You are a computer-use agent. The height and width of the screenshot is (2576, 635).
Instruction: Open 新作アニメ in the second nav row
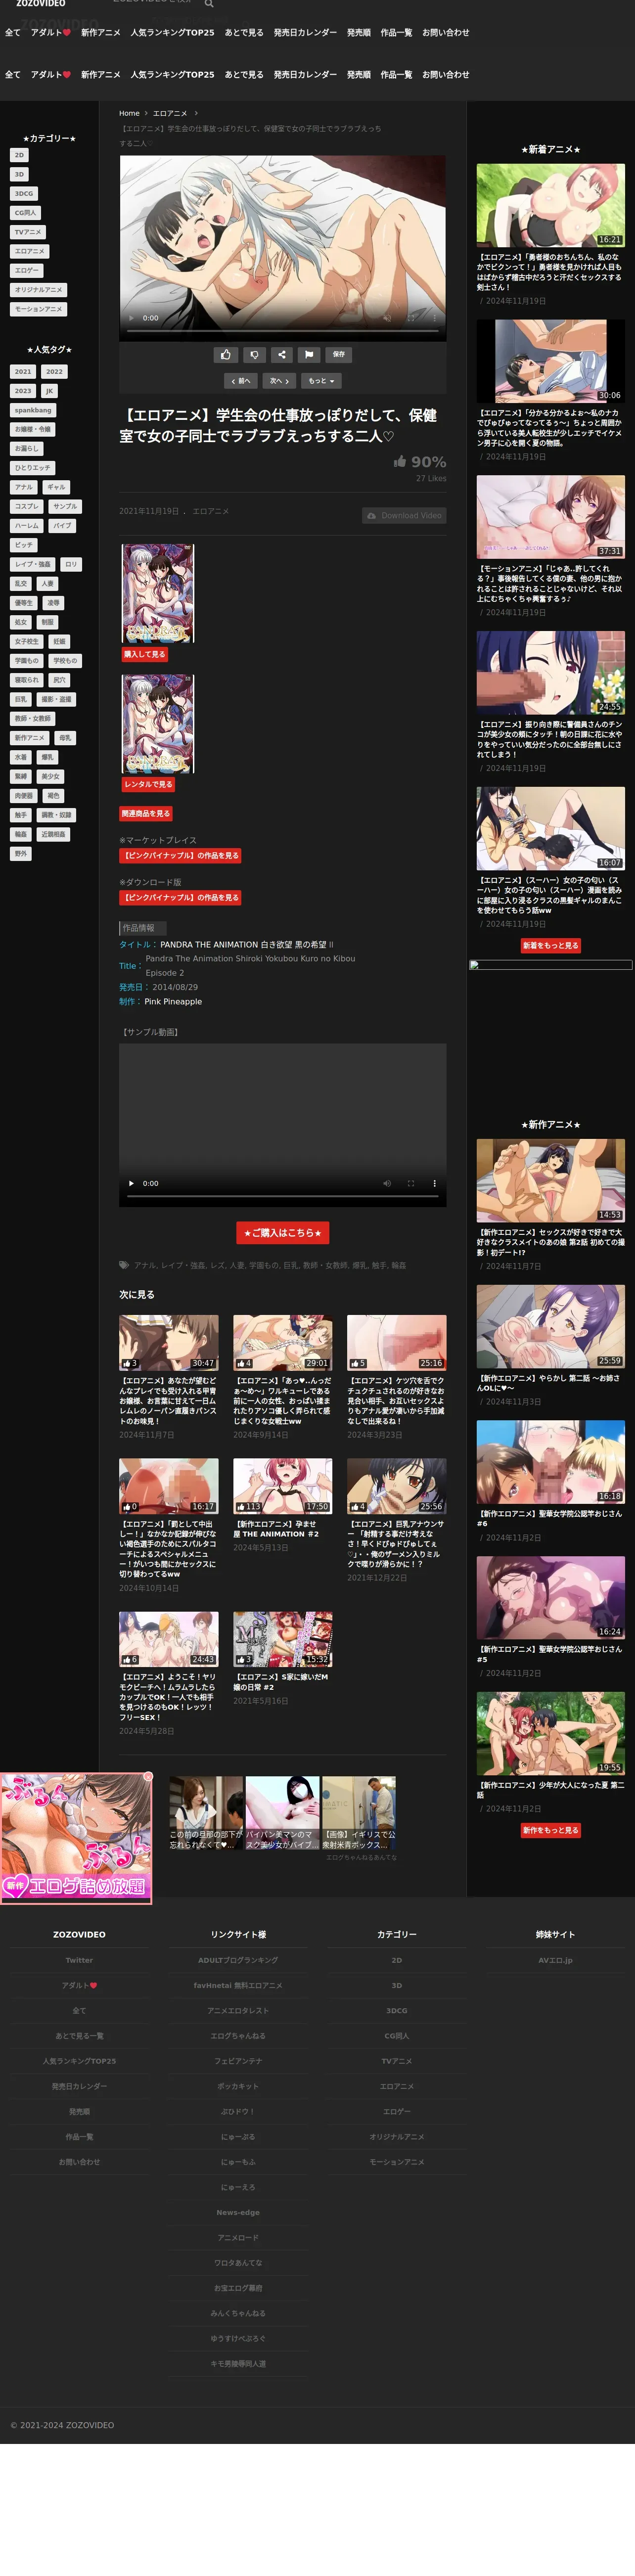coord(100,75)
